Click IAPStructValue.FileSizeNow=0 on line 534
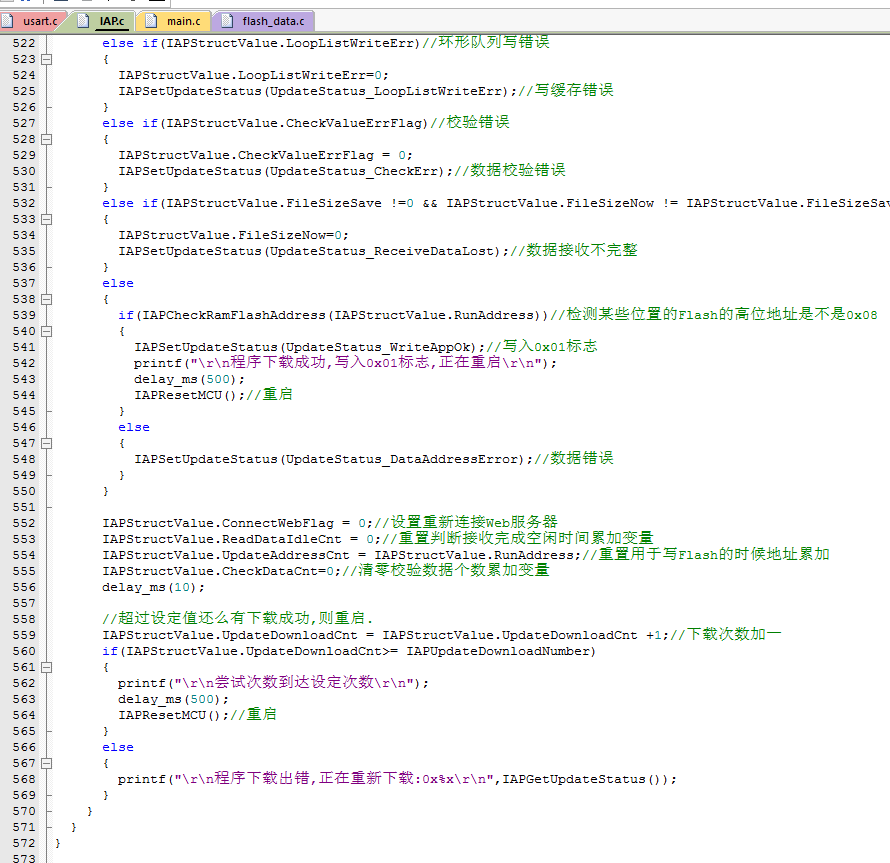This screenshot has height=863, width=890. (230, 235)
